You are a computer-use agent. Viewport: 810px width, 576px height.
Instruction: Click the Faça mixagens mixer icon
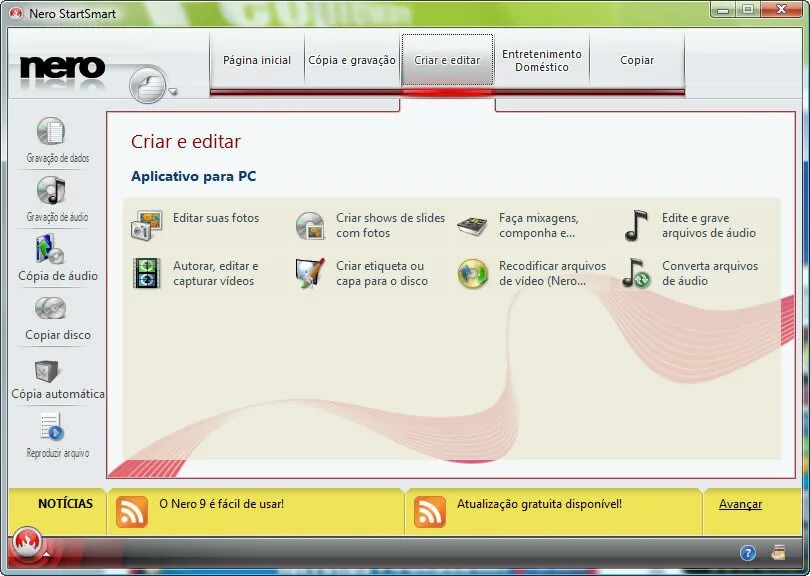pyautogui.click(x=472, y=226)
